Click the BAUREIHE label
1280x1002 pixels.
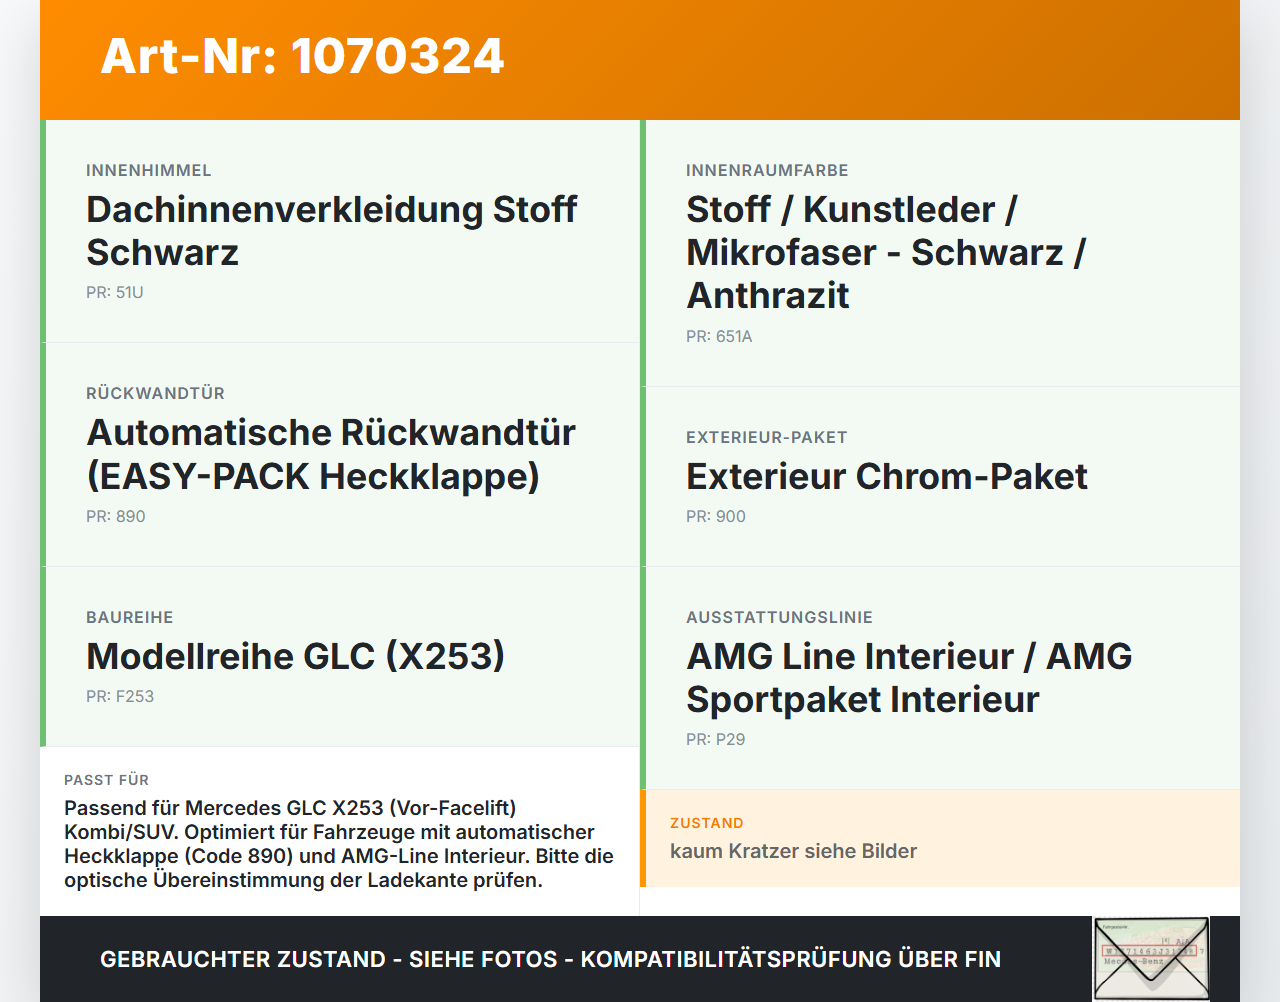[x=130, y=618]
